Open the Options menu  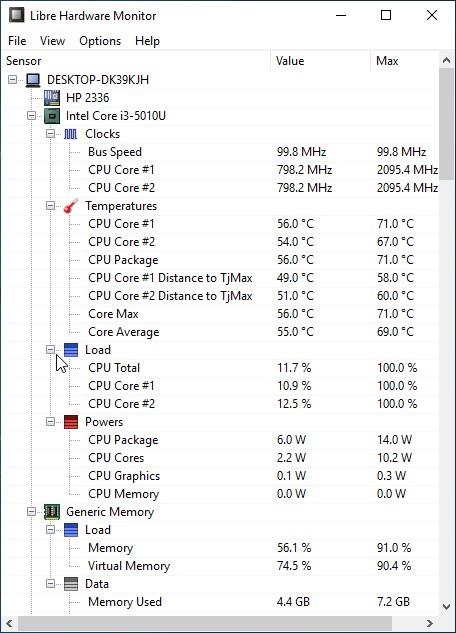pyautogui.click(x=100, y=41)
